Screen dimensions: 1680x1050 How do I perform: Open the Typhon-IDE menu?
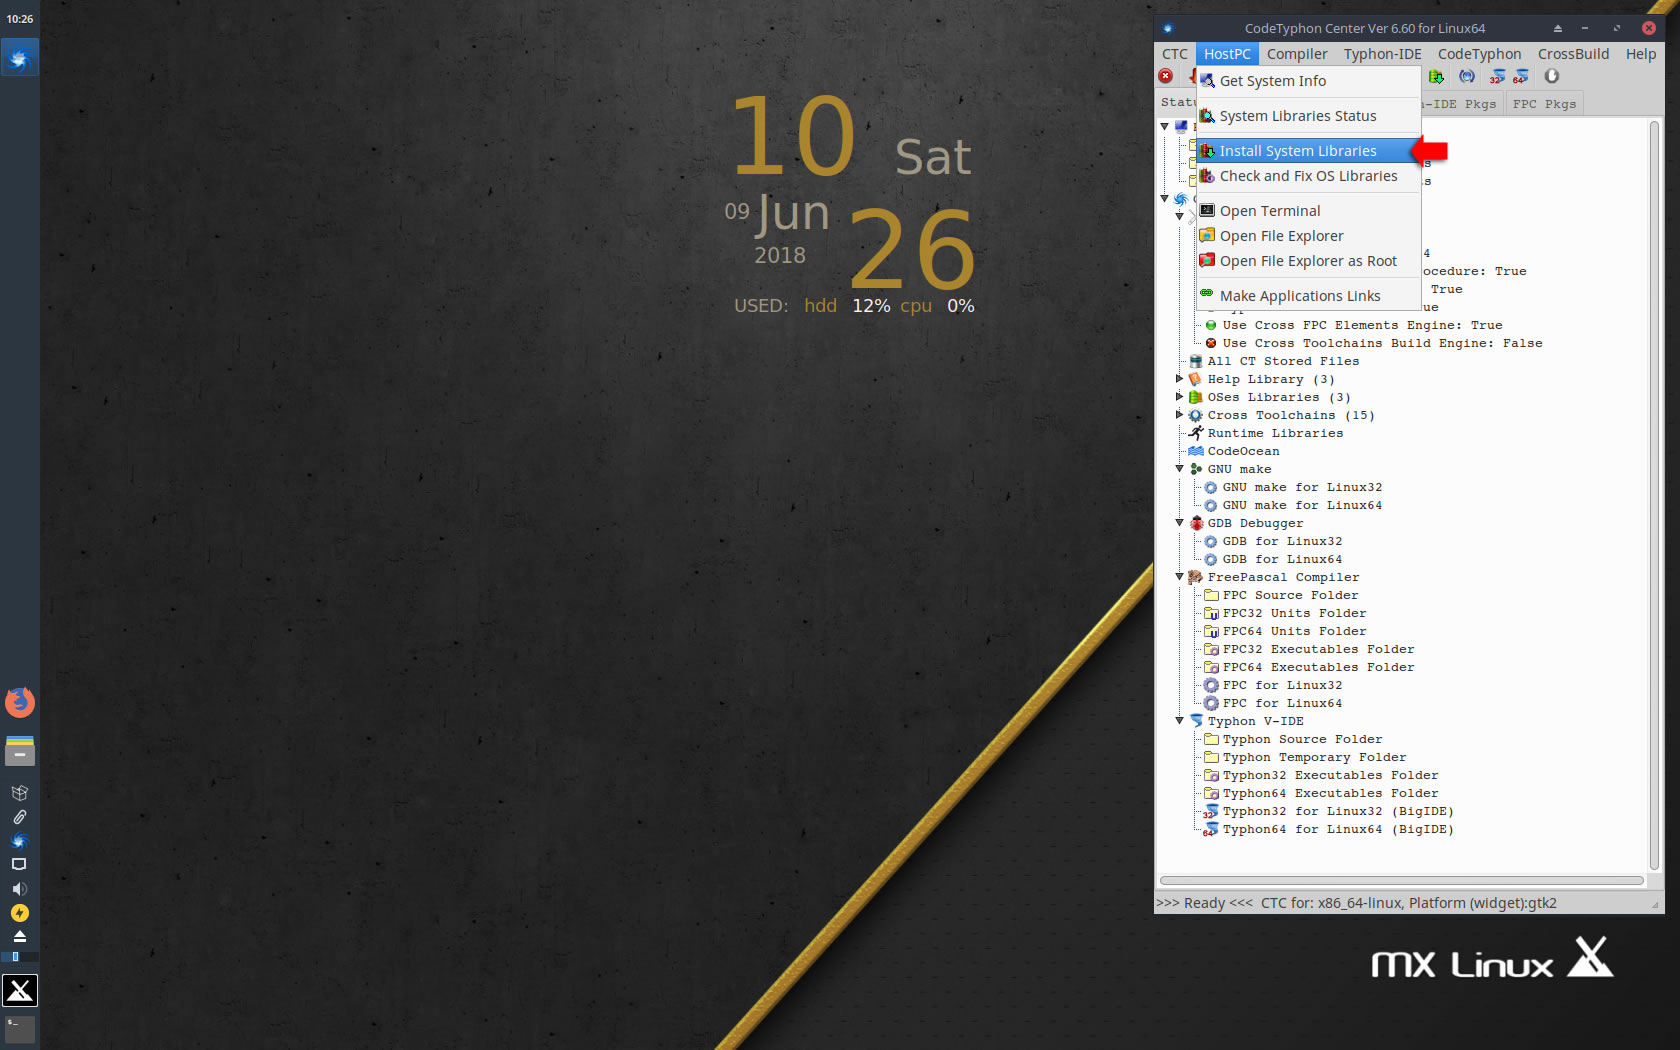point(1382,54)
